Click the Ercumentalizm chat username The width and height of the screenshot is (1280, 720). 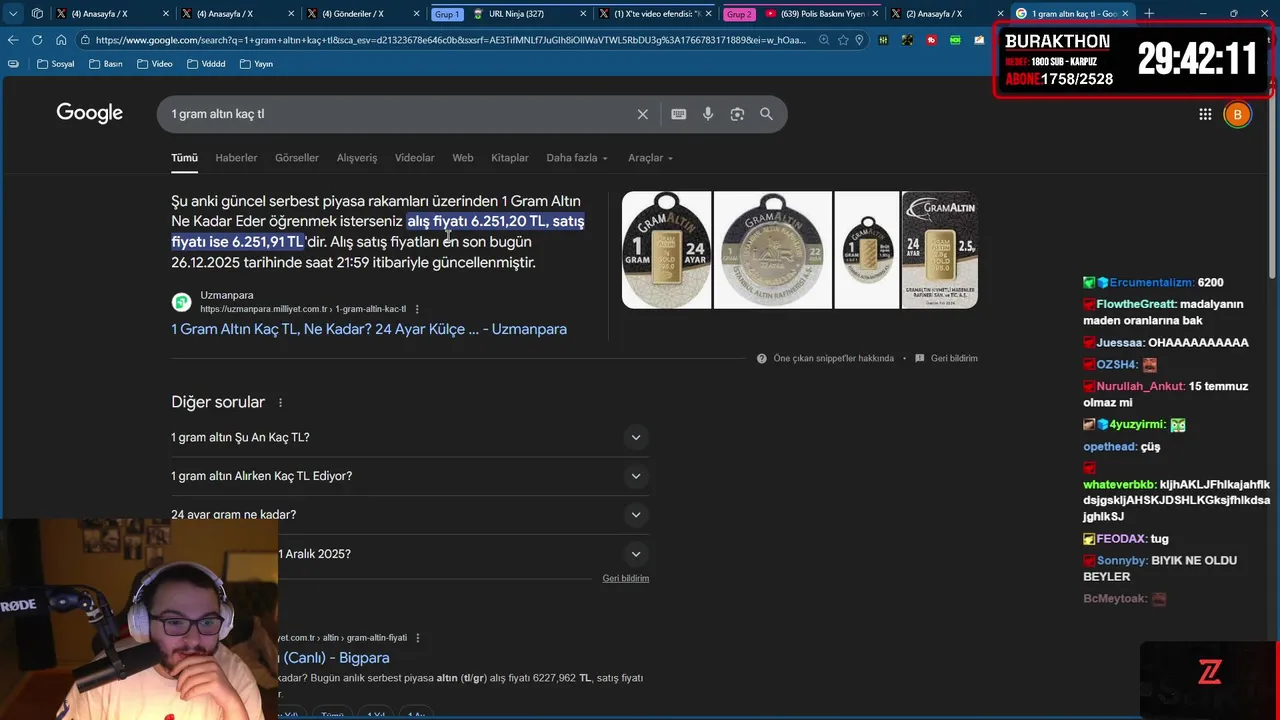[x=1152, y=283]
